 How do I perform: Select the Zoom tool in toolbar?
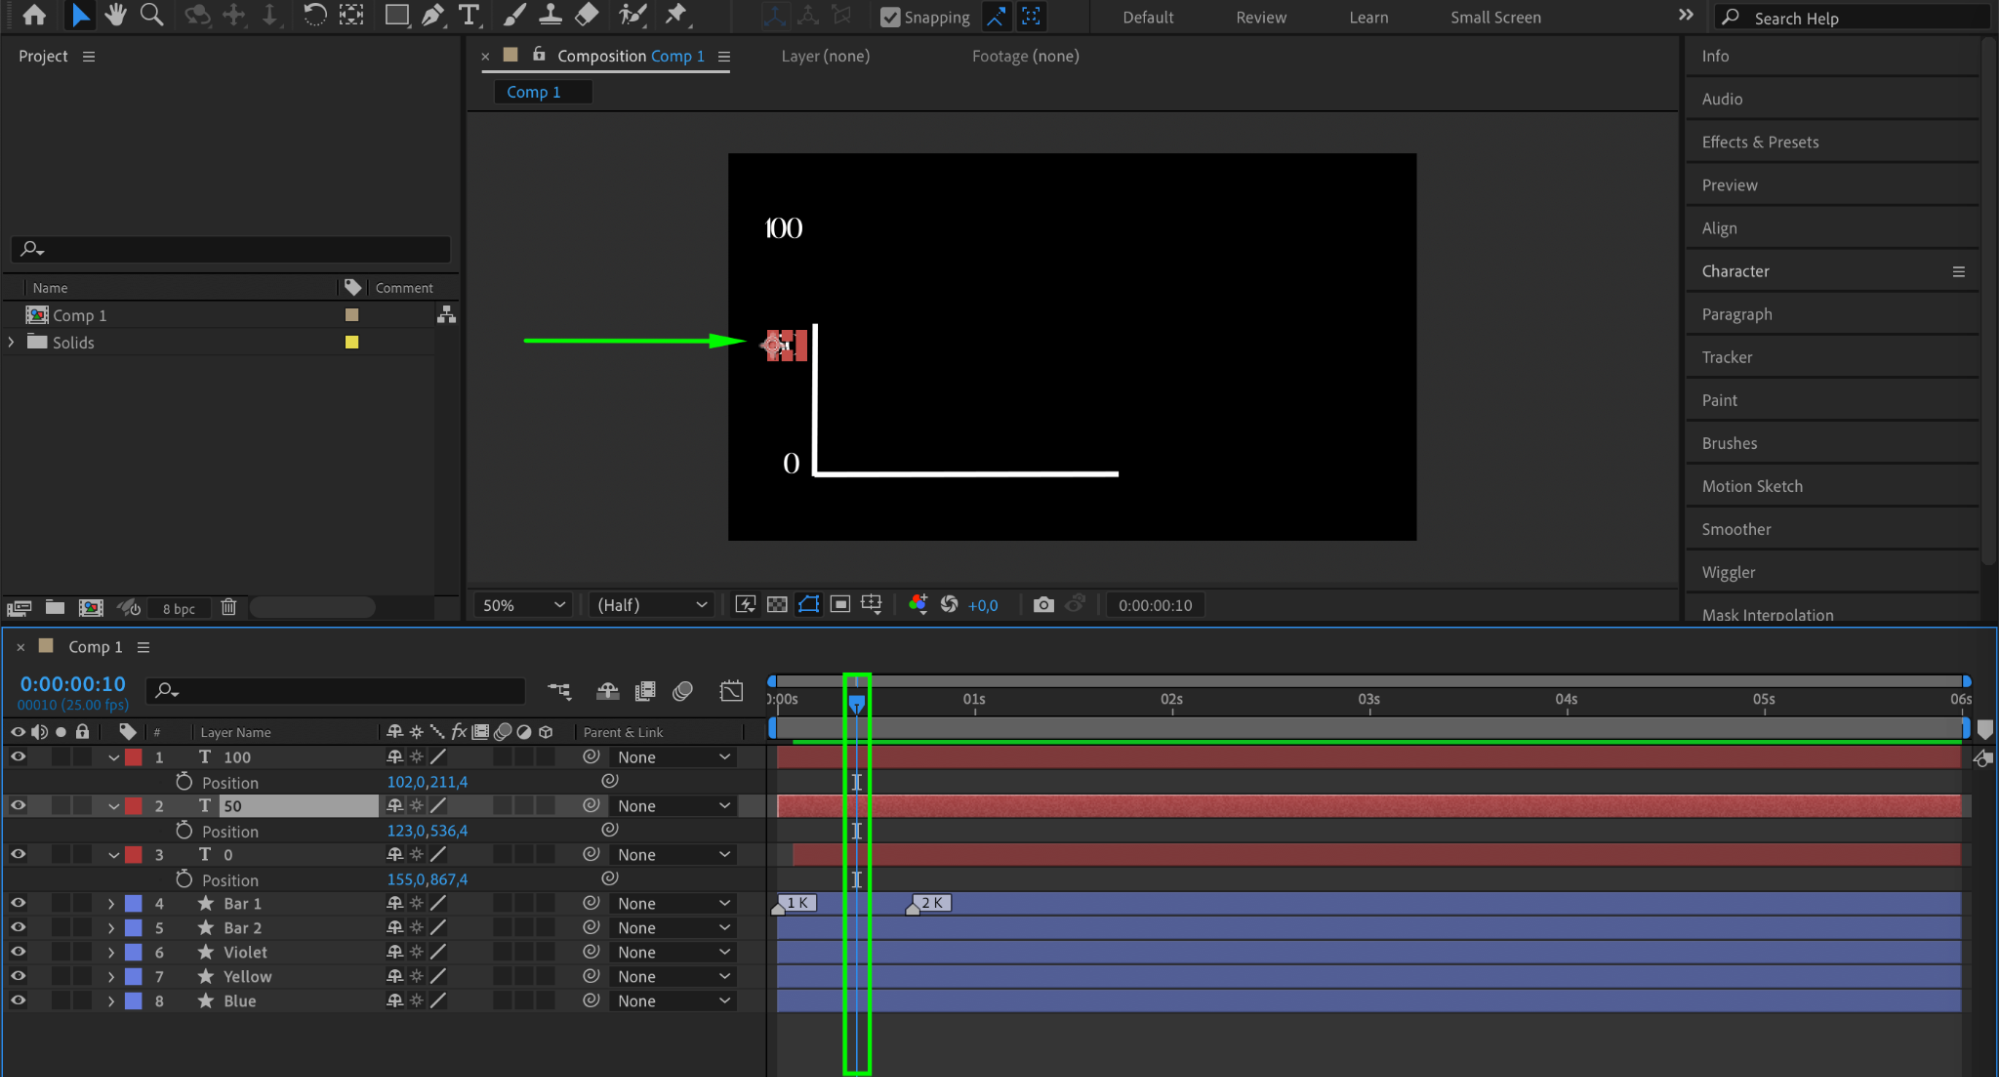pyautogui.click(x=152, y=15)
